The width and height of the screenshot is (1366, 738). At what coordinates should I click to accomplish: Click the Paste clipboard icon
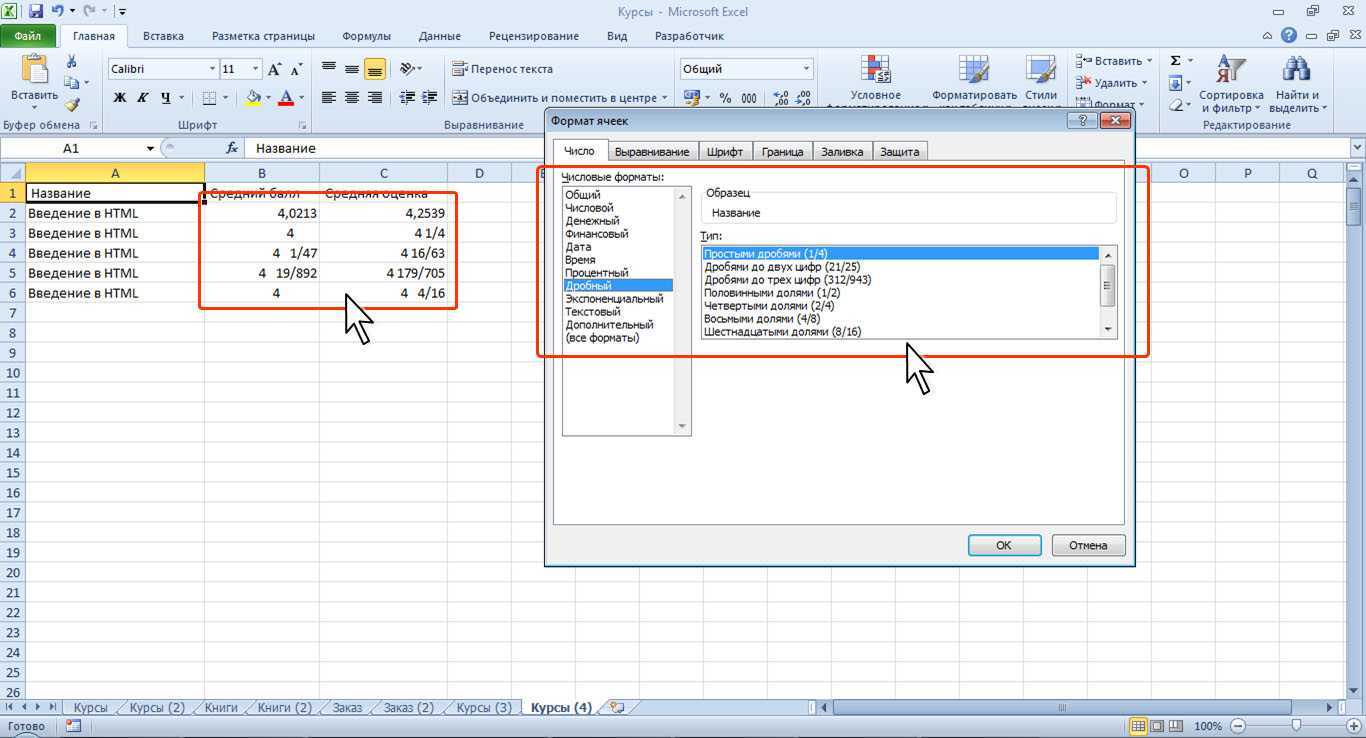pos(34,68)
